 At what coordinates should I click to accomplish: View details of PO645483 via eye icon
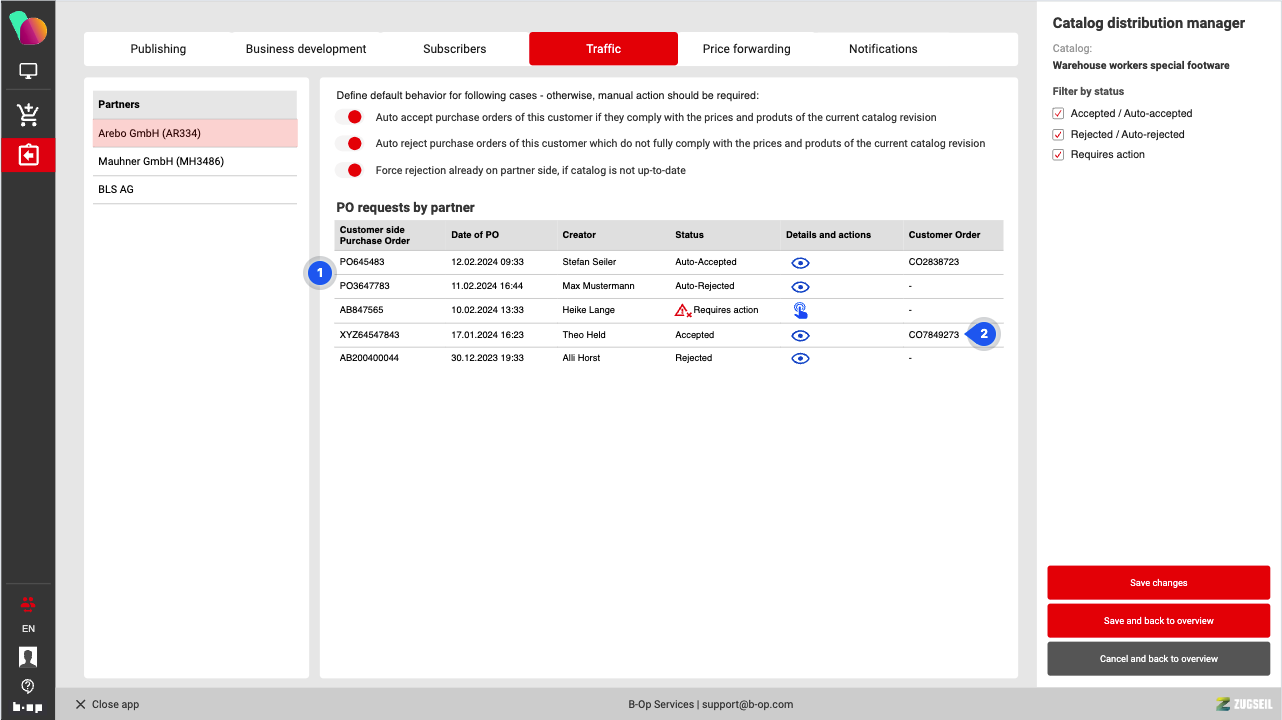[800, 263]
